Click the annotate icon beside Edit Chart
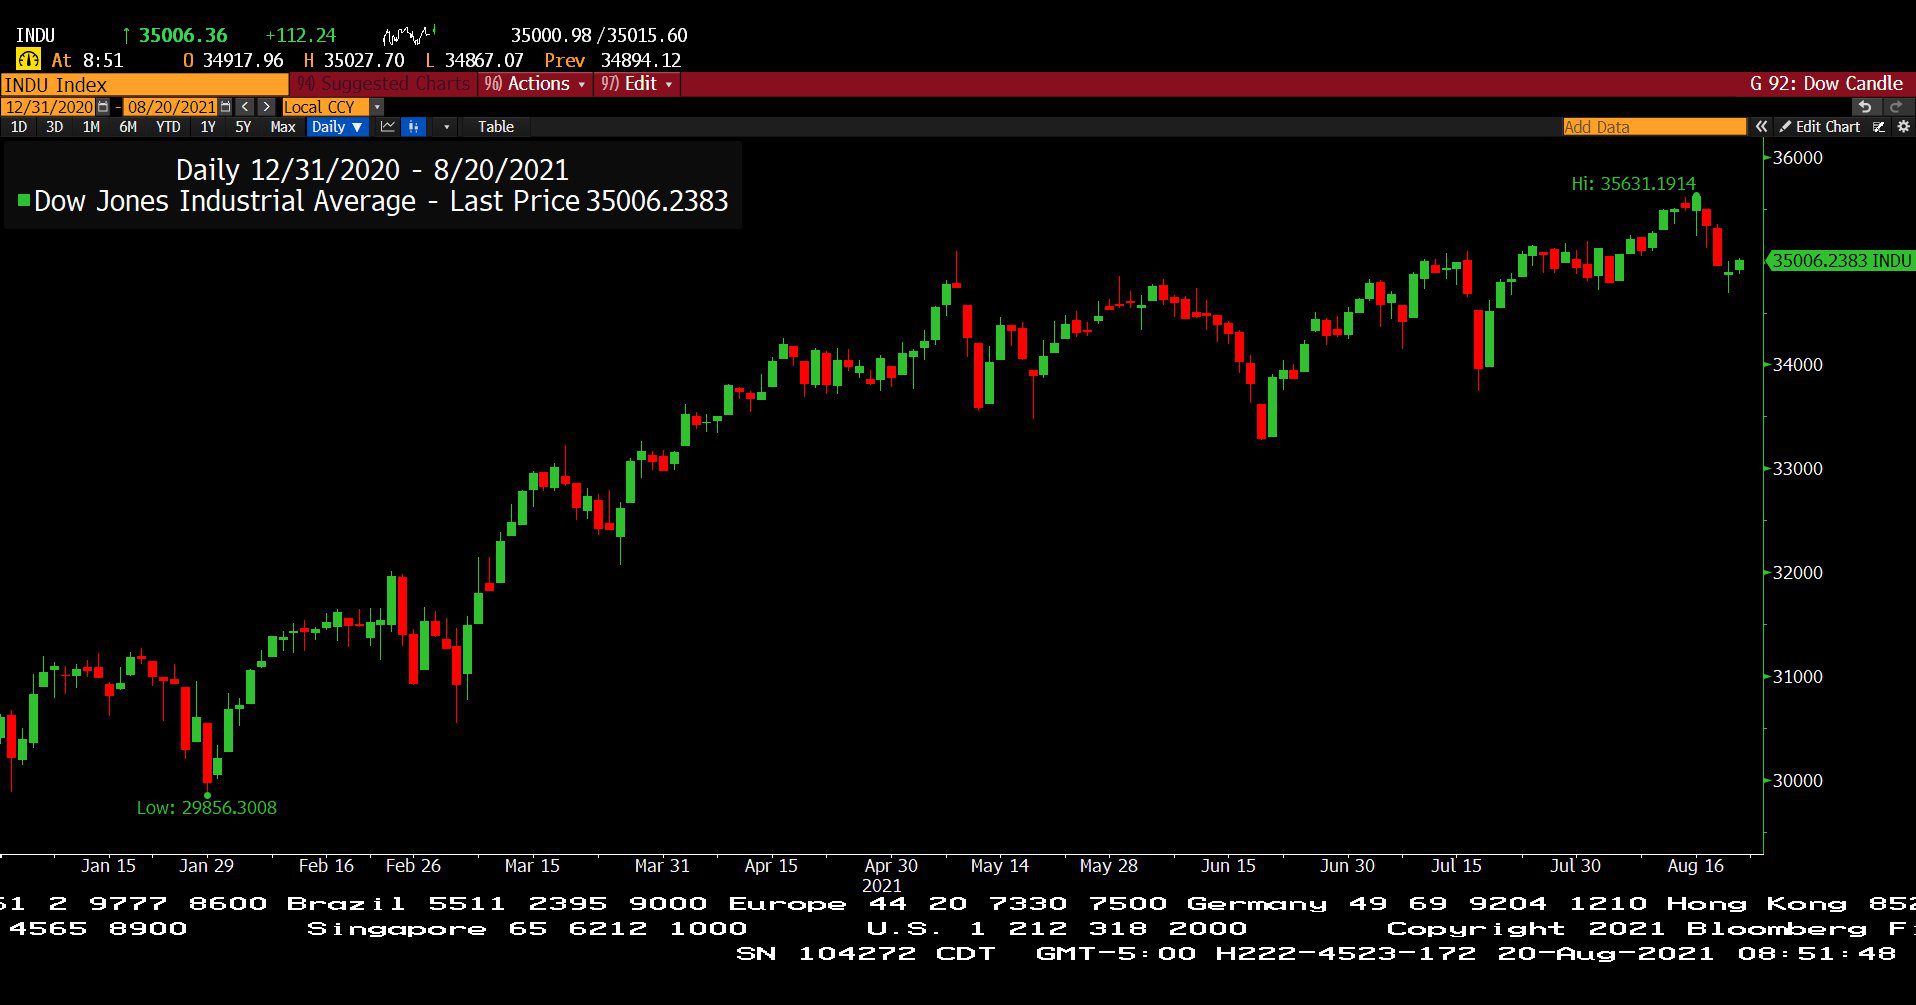Viewport: 1916px width, 1005px height. 1879,127
